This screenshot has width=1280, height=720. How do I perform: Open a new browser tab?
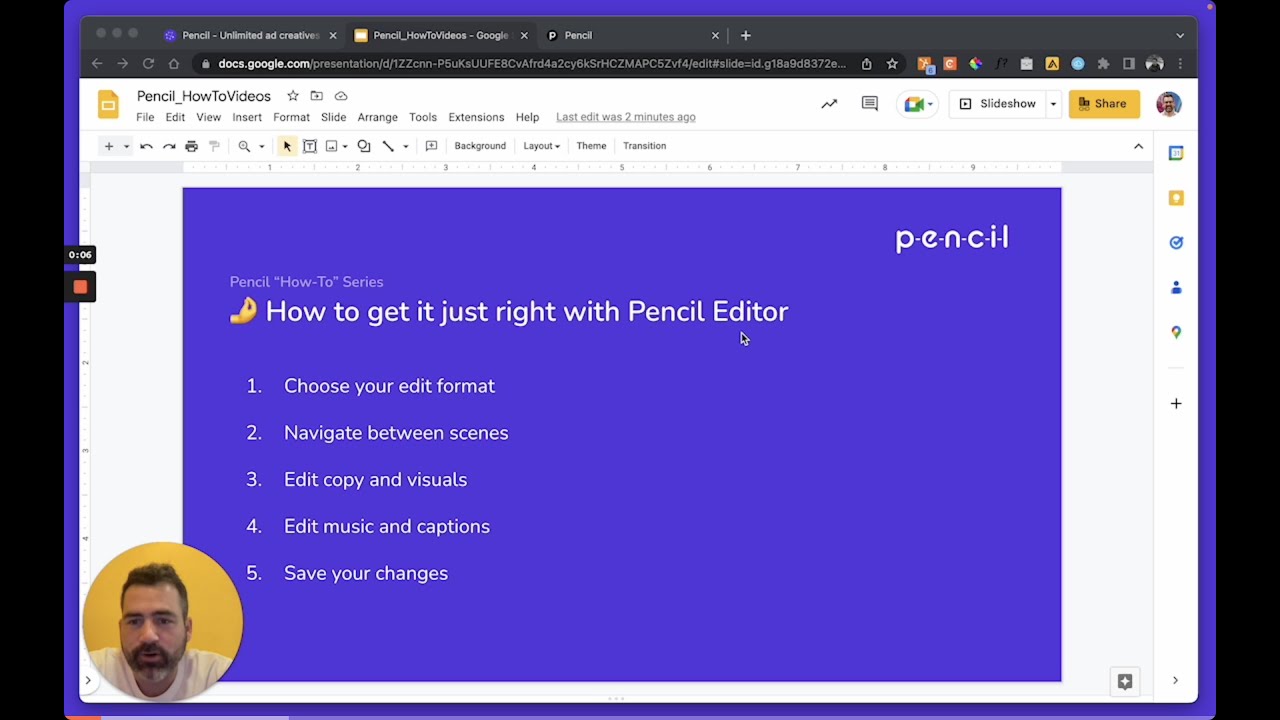click(745, 35)
